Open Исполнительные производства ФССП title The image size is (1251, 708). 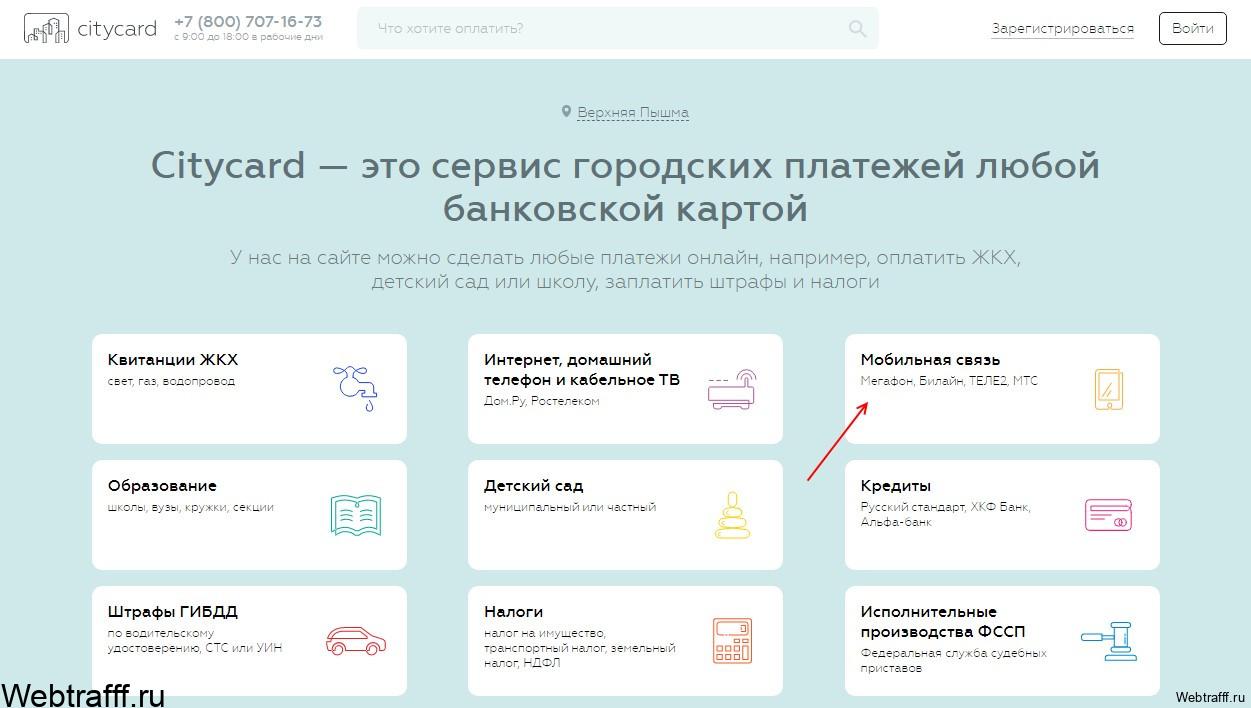[x=943, y=622]
